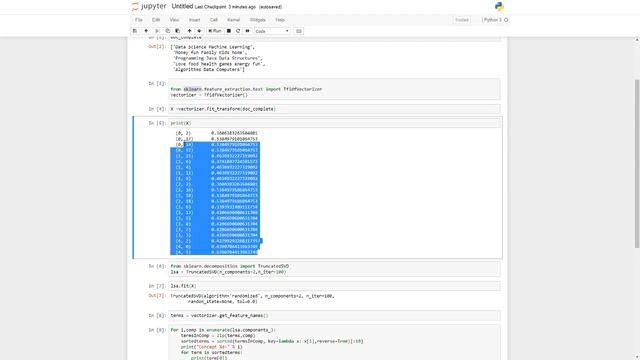Click the Jupyter logo
640x360 pixels.
[x=149, y=7]
